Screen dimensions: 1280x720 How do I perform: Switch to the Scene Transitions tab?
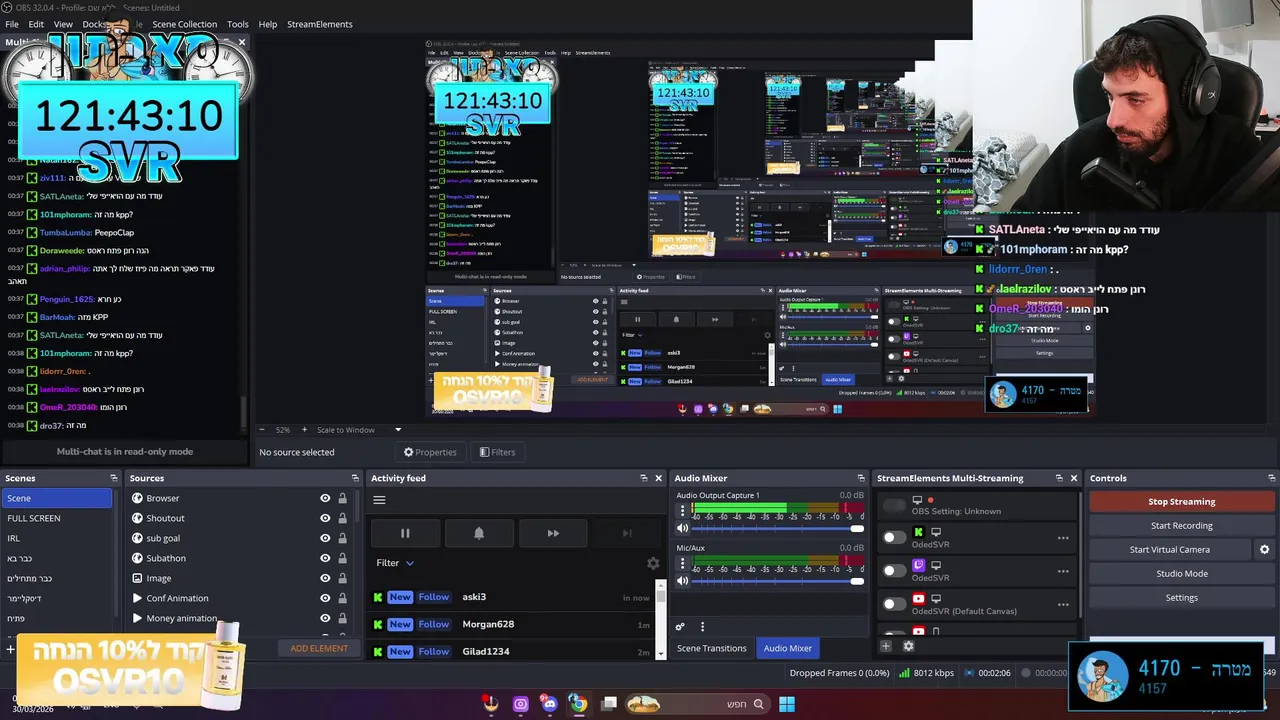712,648
